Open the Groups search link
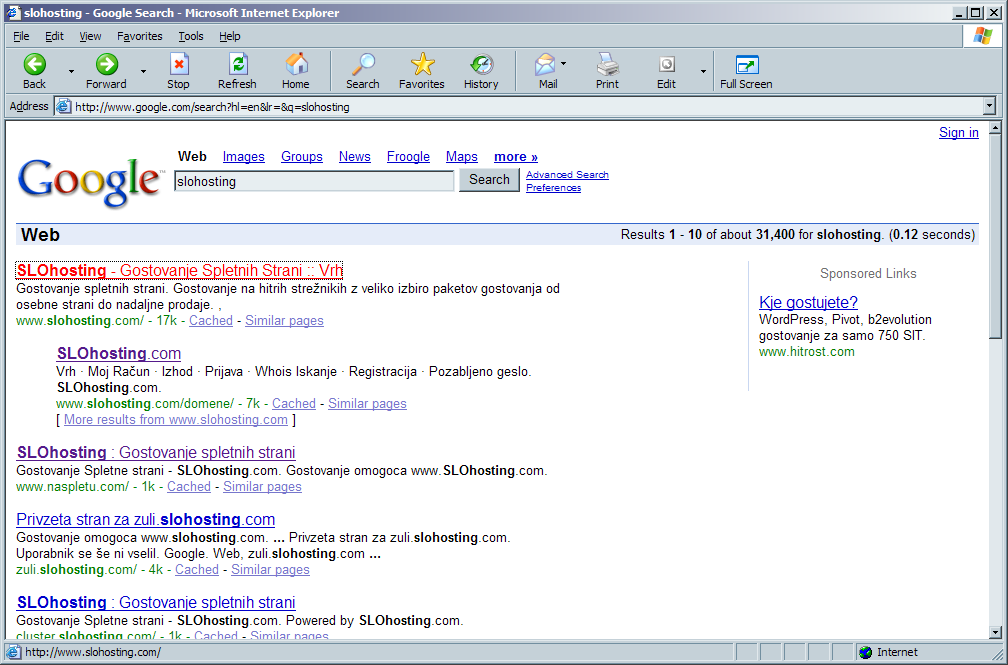 pos(302,156)
